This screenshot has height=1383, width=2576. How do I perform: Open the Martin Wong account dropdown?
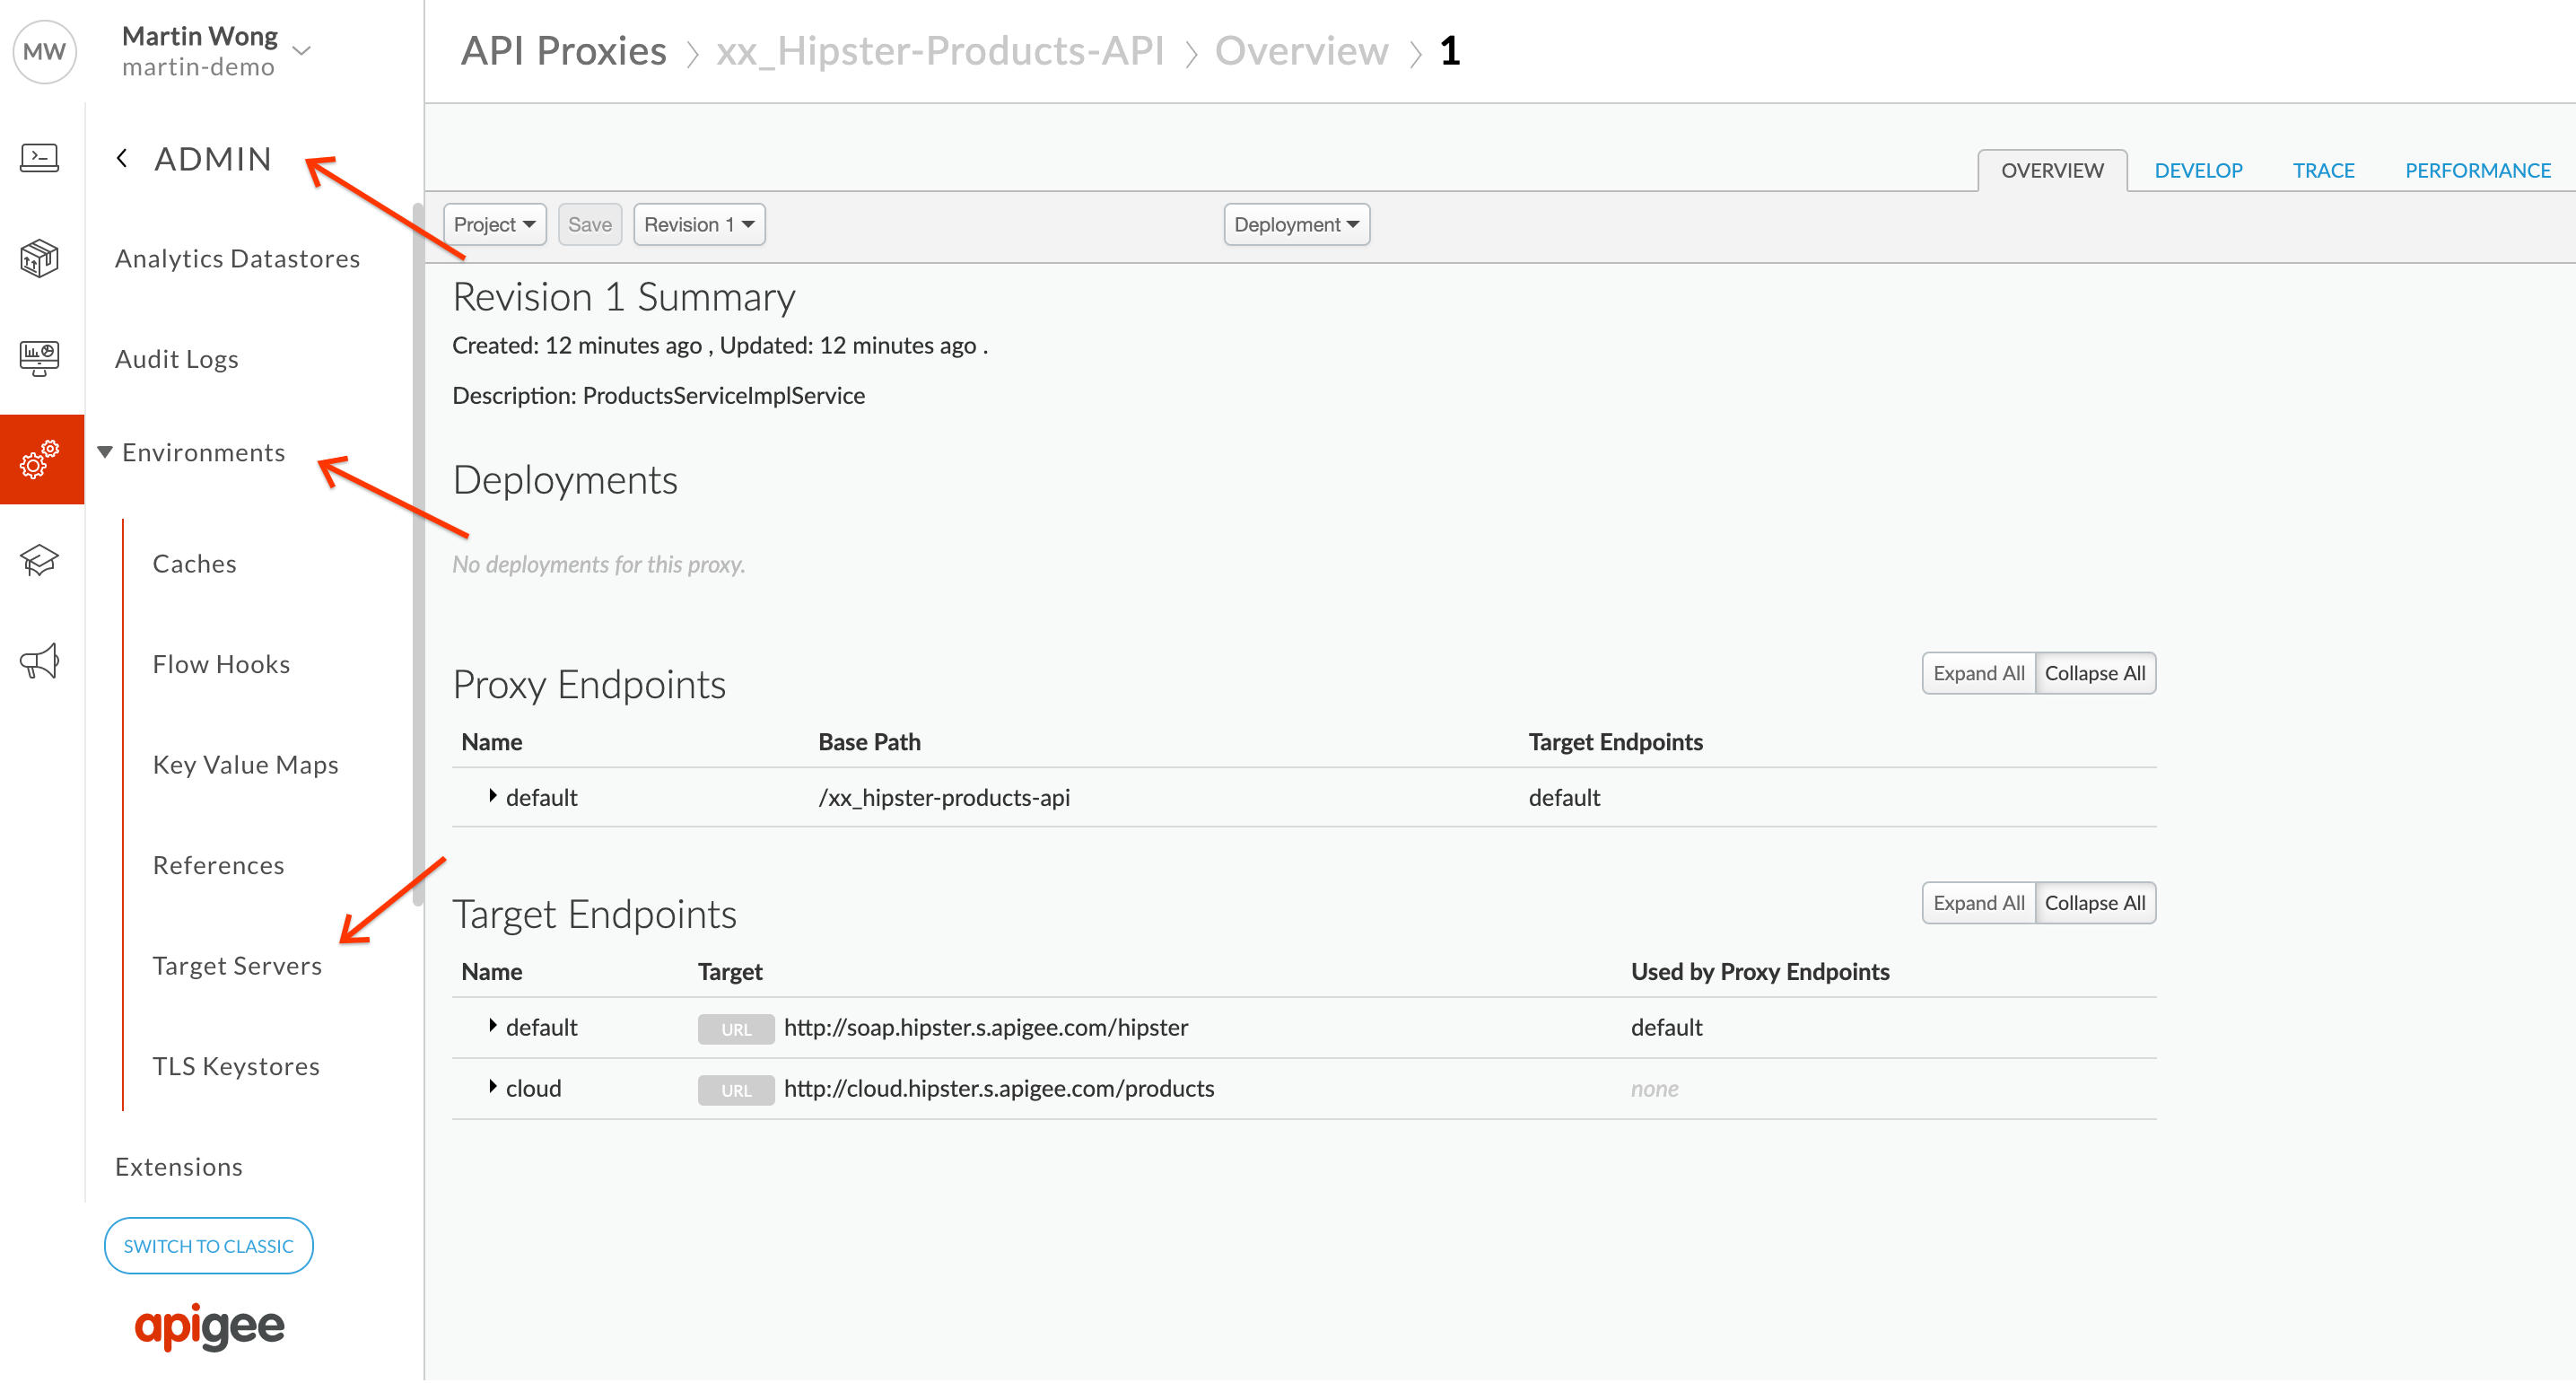point(301,50)
